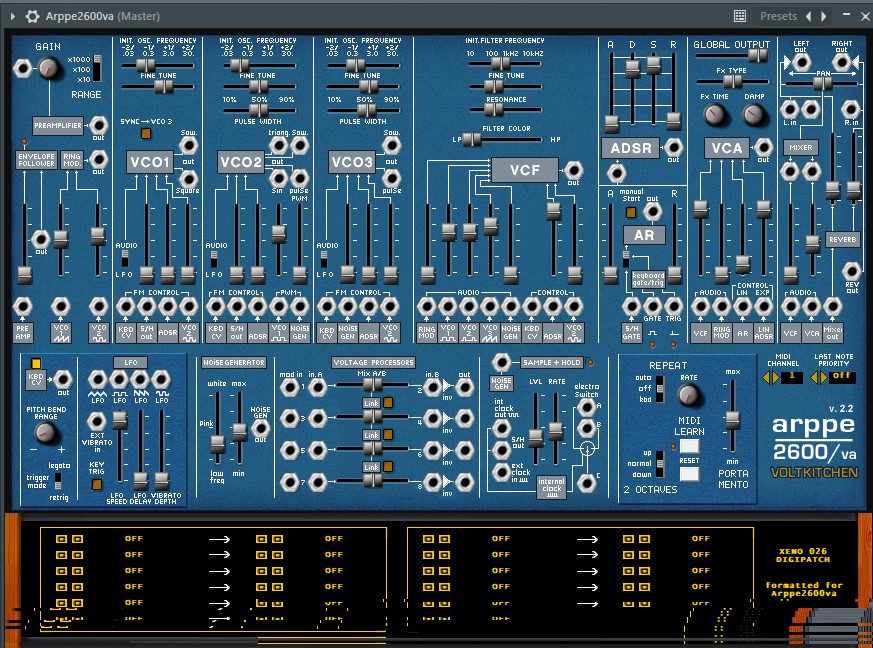Image resolution: width=873 pixels, height=648 pixels.
Task: Click the VCF audio out jack
Action: 574,171
